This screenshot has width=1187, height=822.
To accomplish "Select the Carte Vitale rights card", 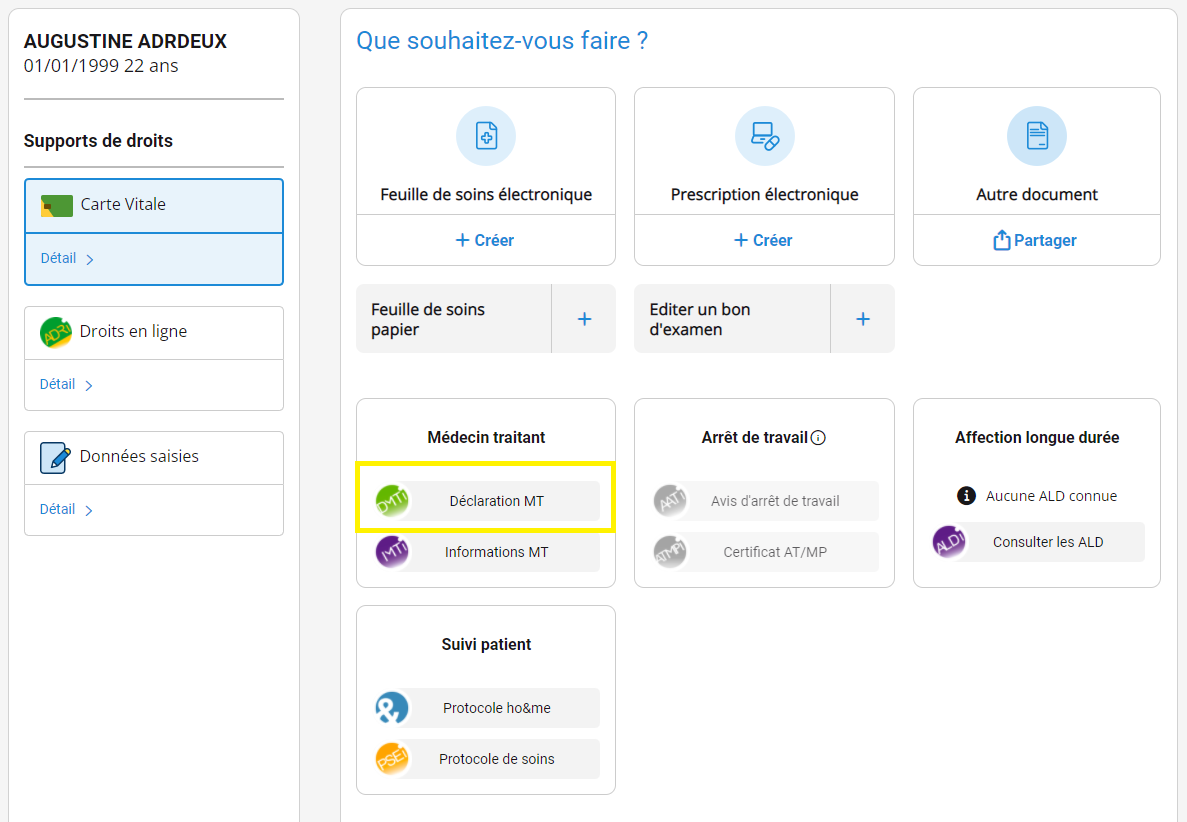I will point(154,205).
